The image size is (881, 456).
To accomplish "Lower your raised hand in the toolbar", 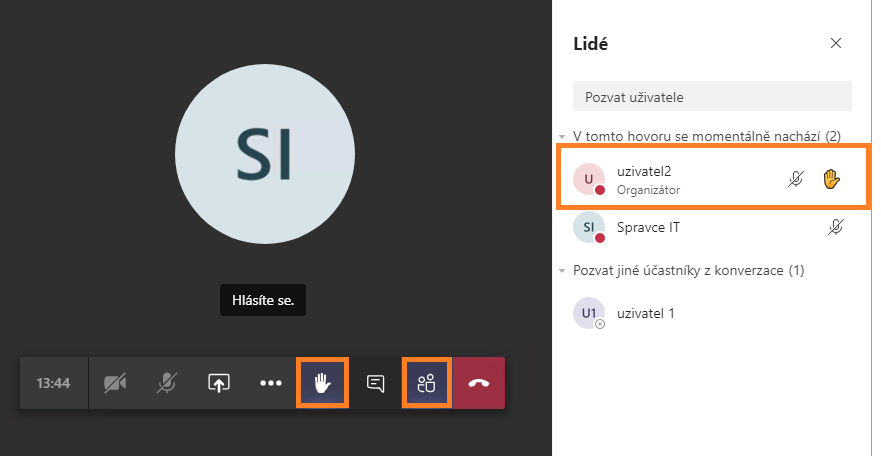I will (x=323, y=383).
